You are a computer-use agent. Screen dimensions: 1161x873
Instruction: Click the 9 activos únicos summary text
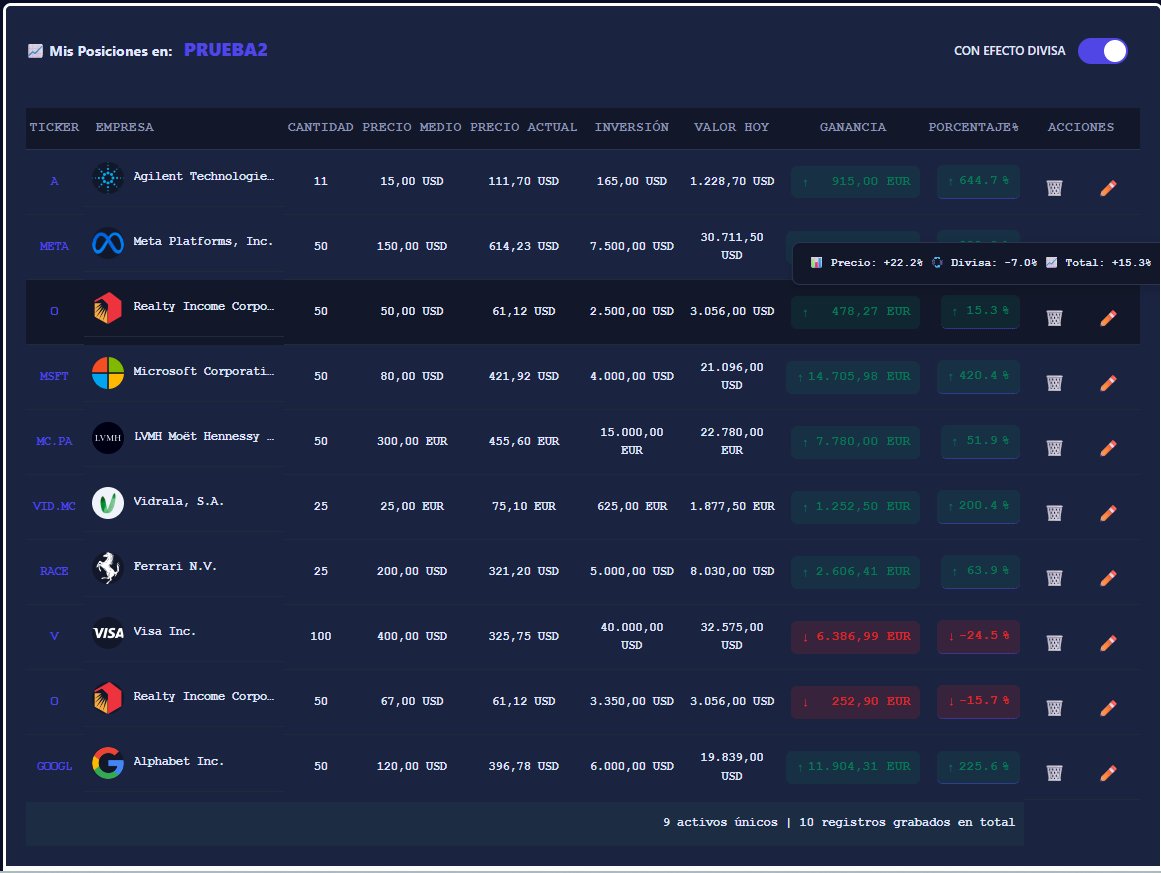(720, 823)
